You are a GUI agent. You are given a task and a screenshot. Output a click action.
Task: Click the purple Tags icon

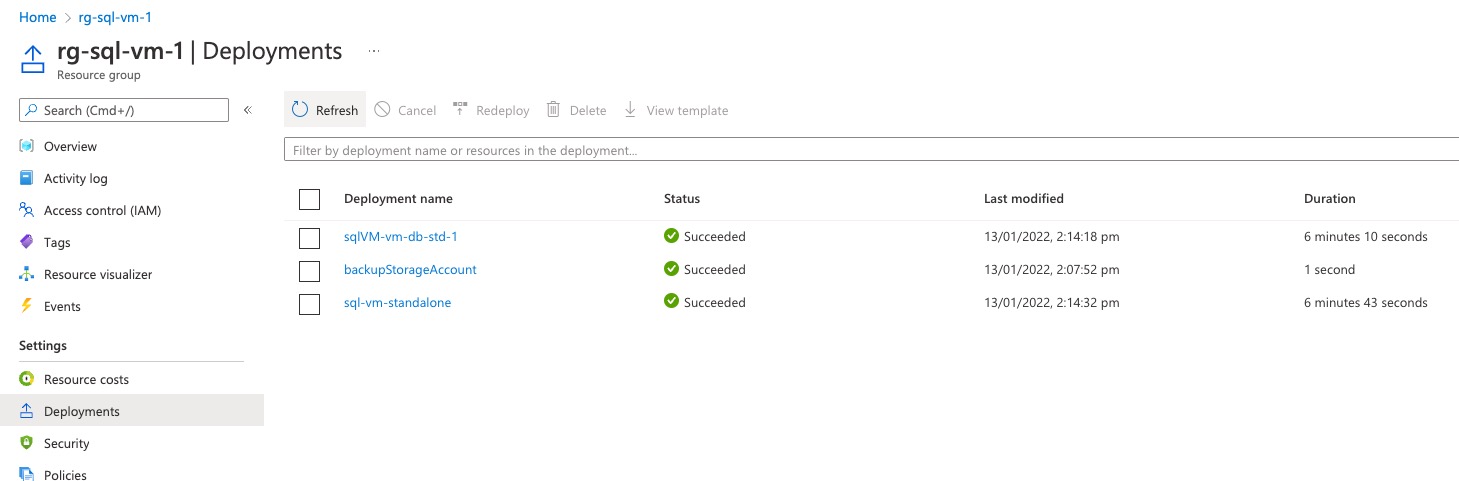click(27, 242)
